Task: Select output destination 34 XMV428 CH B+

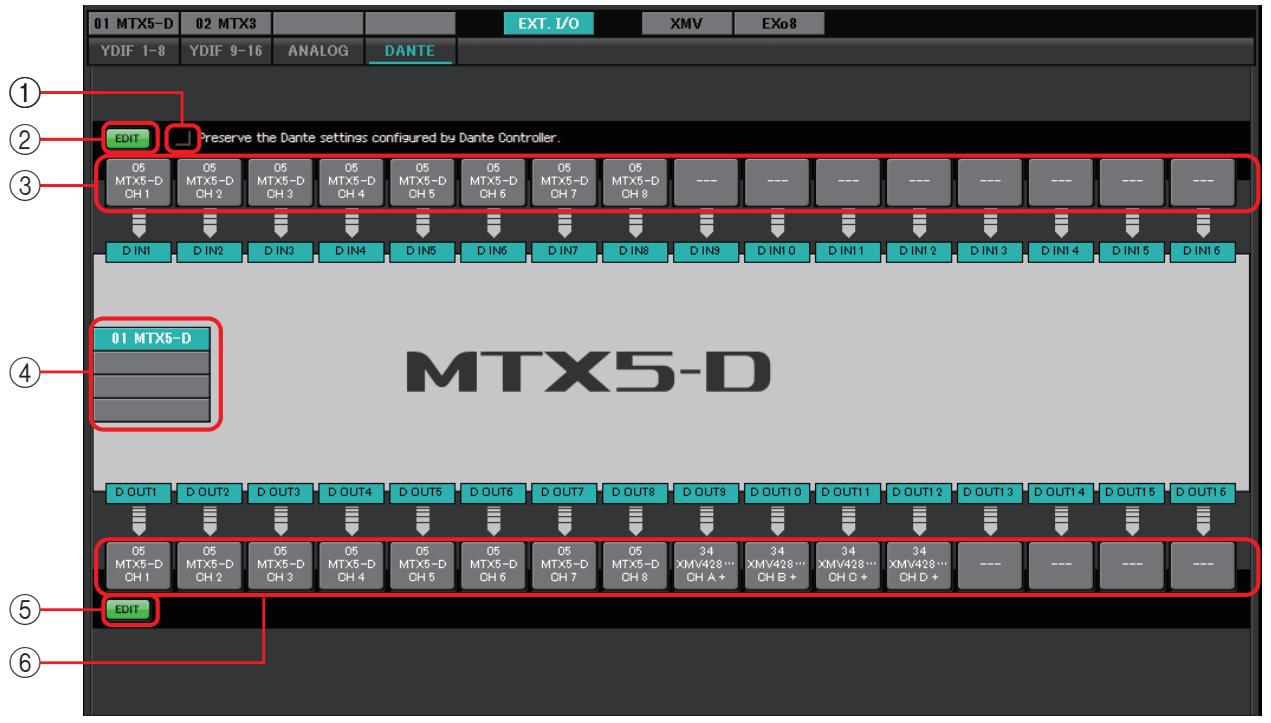Action: 778,566
